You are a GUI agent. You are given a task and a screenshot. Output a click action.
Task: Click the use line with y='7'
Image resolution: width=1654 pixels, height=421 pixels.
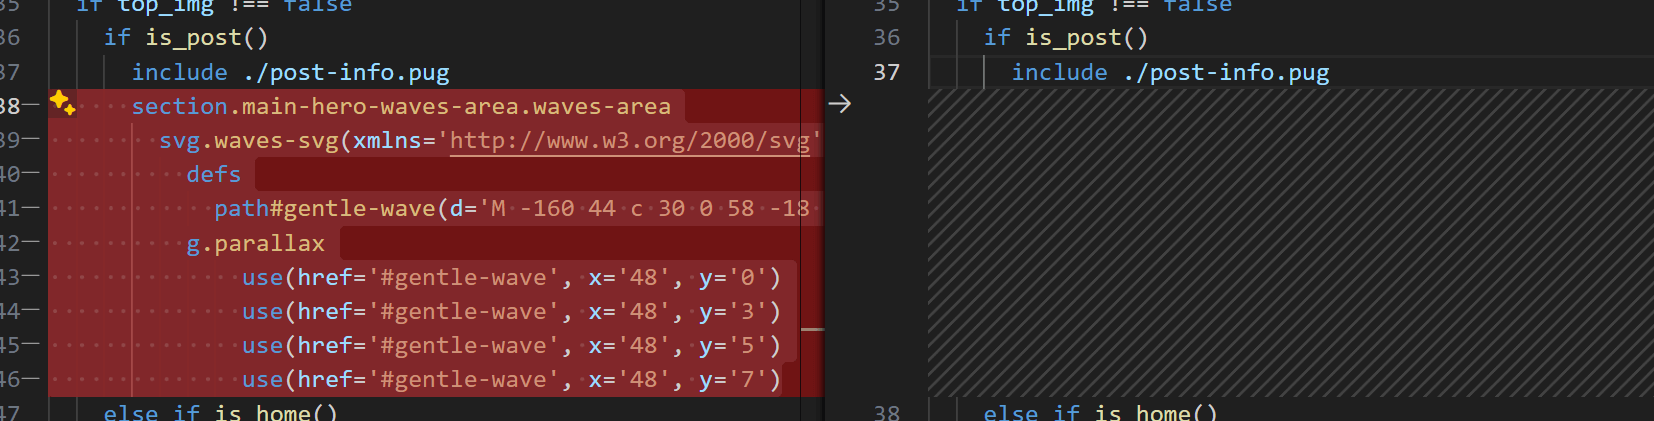510,380
